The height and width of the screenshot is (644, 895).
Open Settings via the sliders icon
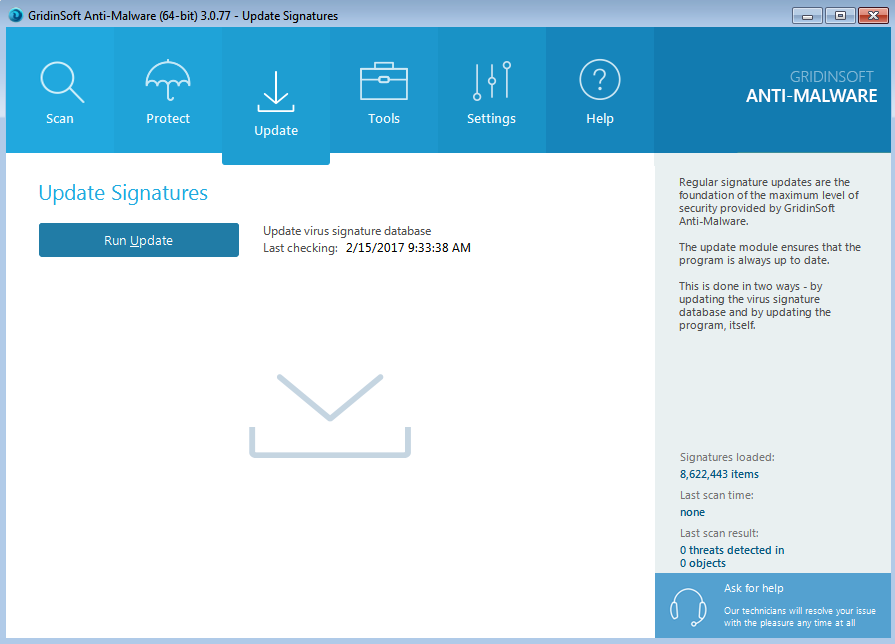click(492, 81)
